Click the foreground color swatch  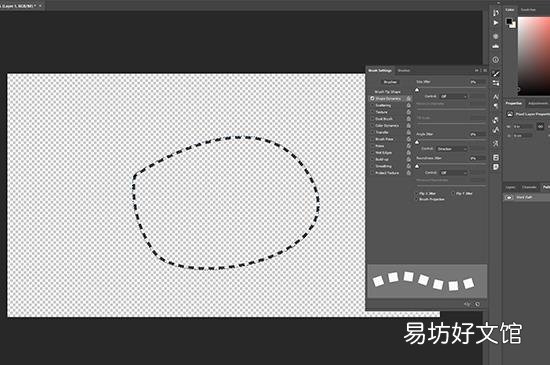pos(509,22)
